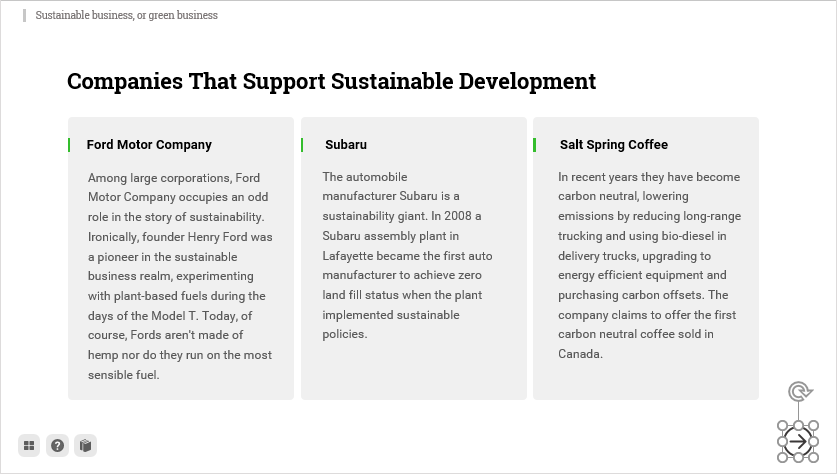Open the book resources icon
Screen dimensions: 837x474
[x=85, y=445]
